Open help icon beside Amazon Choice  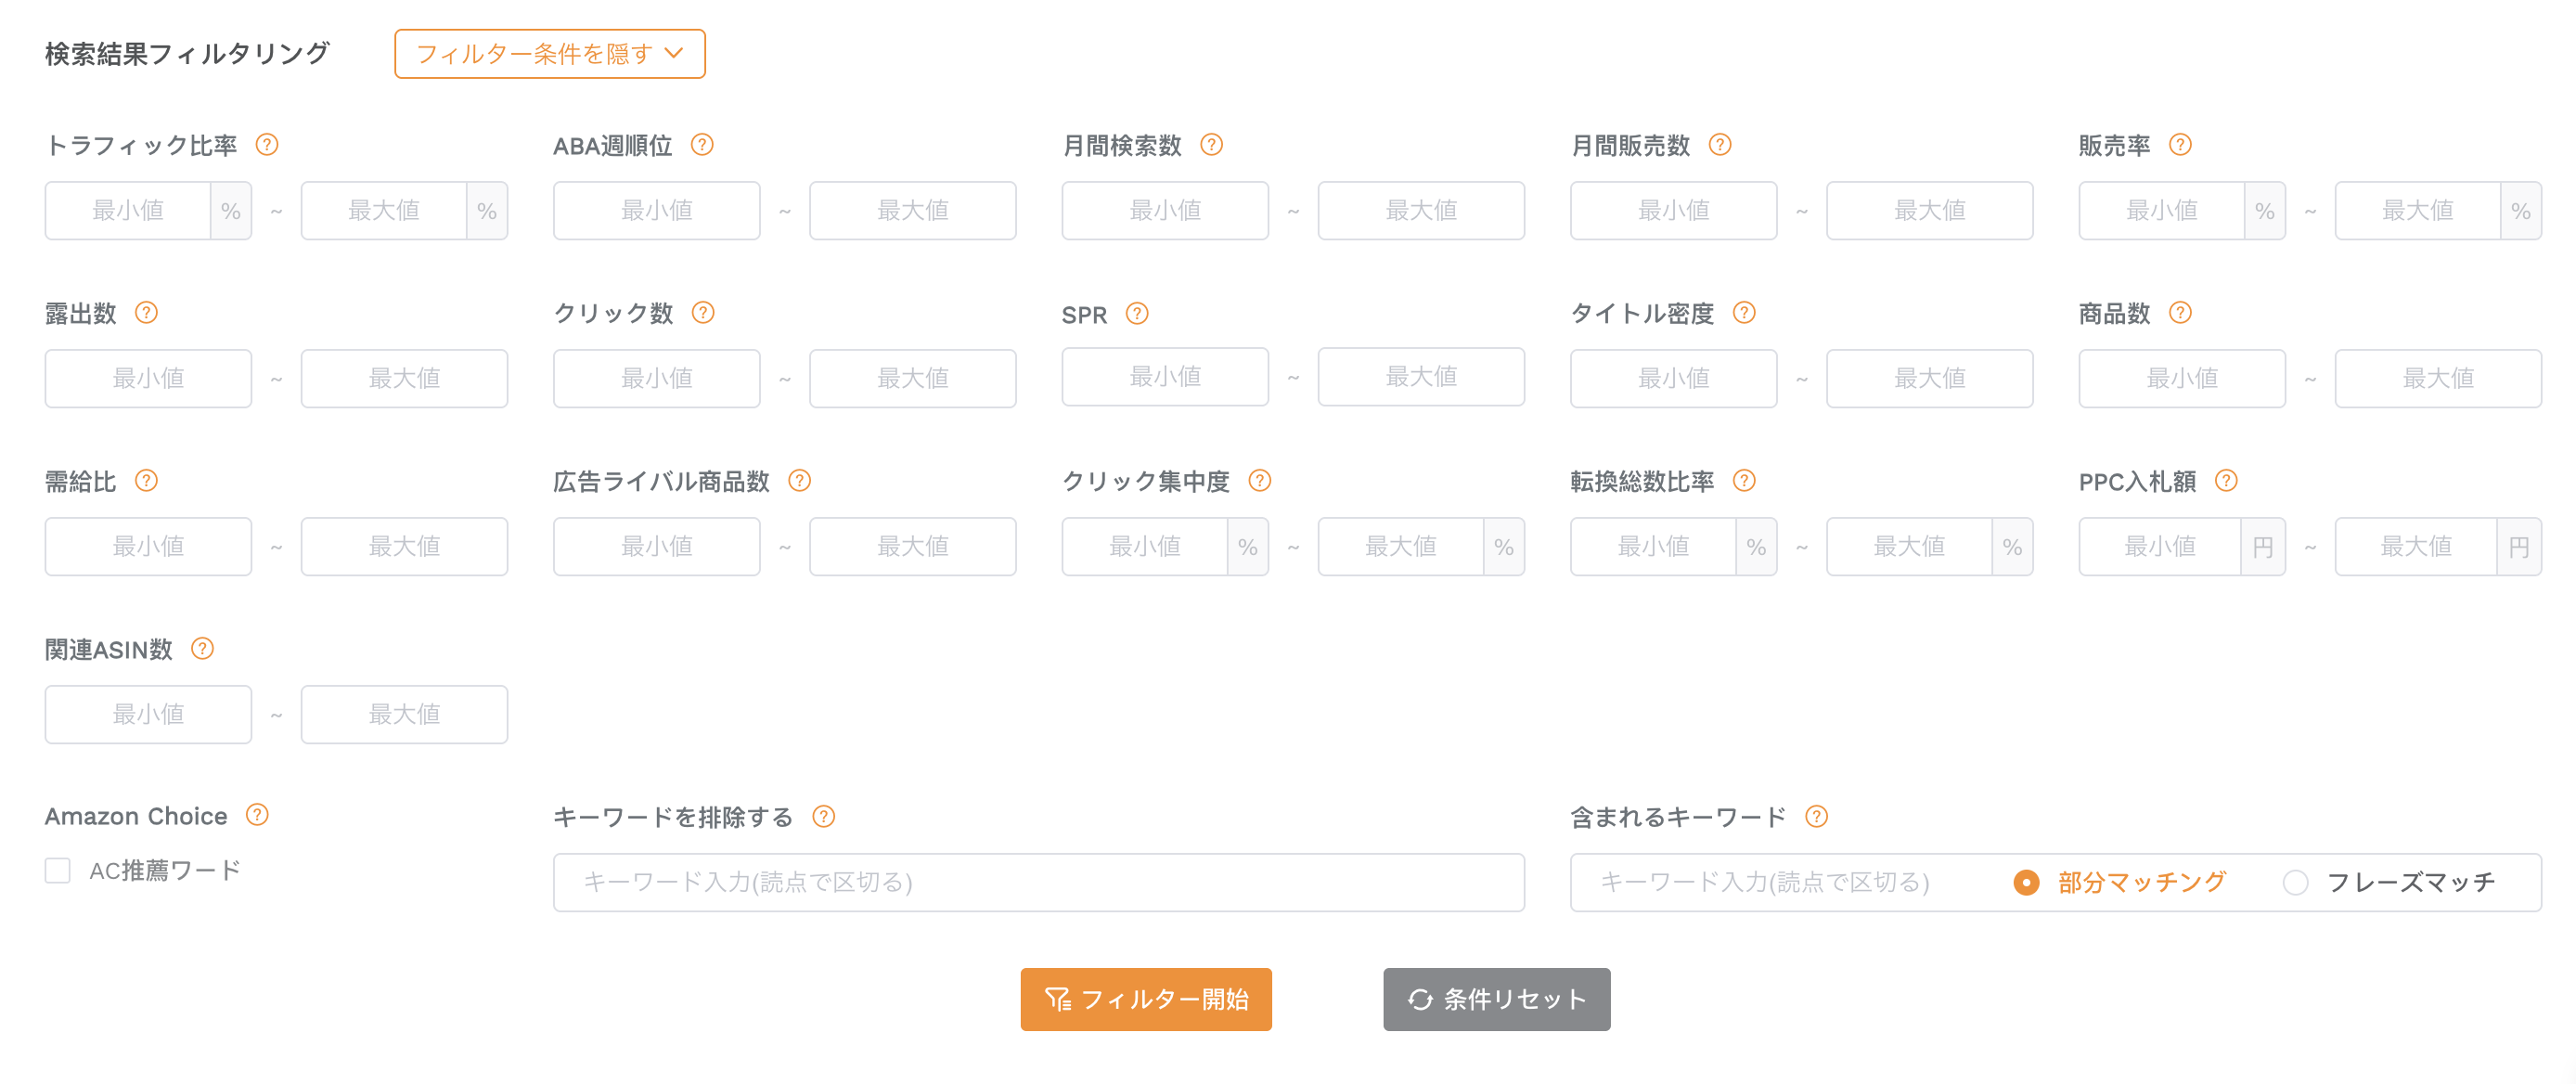(258, 815)
